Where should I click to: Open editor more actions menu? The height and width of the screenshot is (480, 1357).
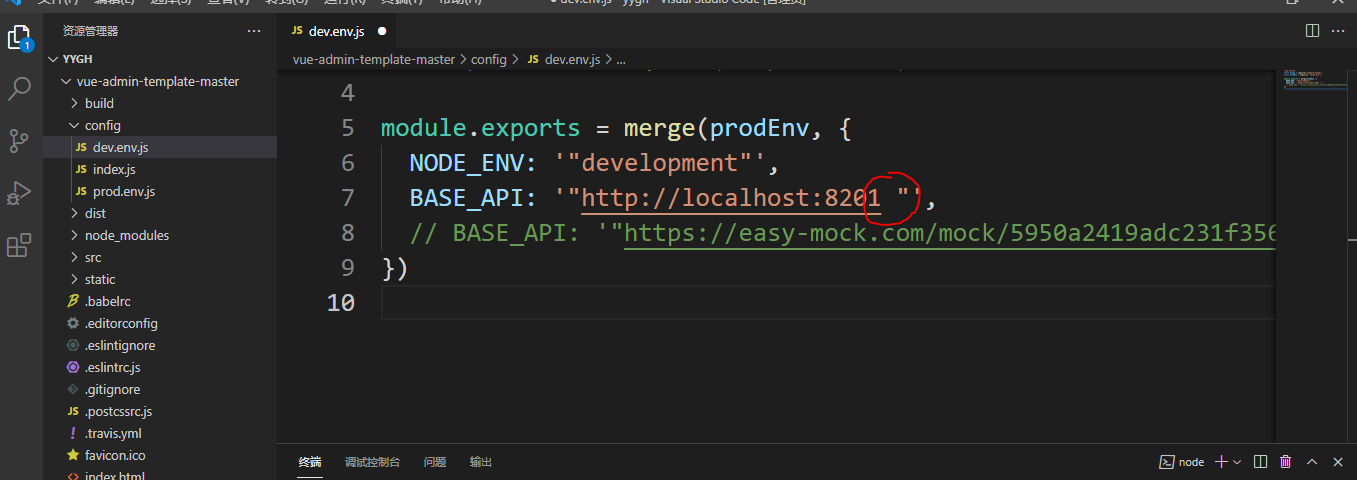1339,31
